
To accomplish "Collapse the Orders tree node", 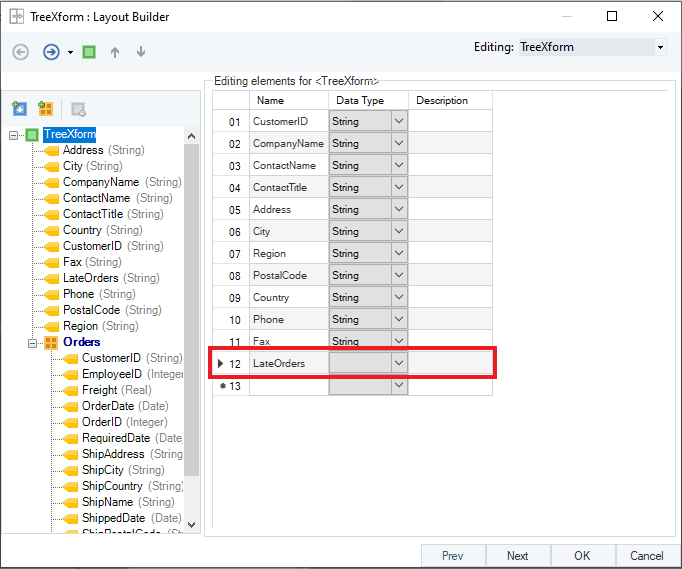I will click(33, 342).
